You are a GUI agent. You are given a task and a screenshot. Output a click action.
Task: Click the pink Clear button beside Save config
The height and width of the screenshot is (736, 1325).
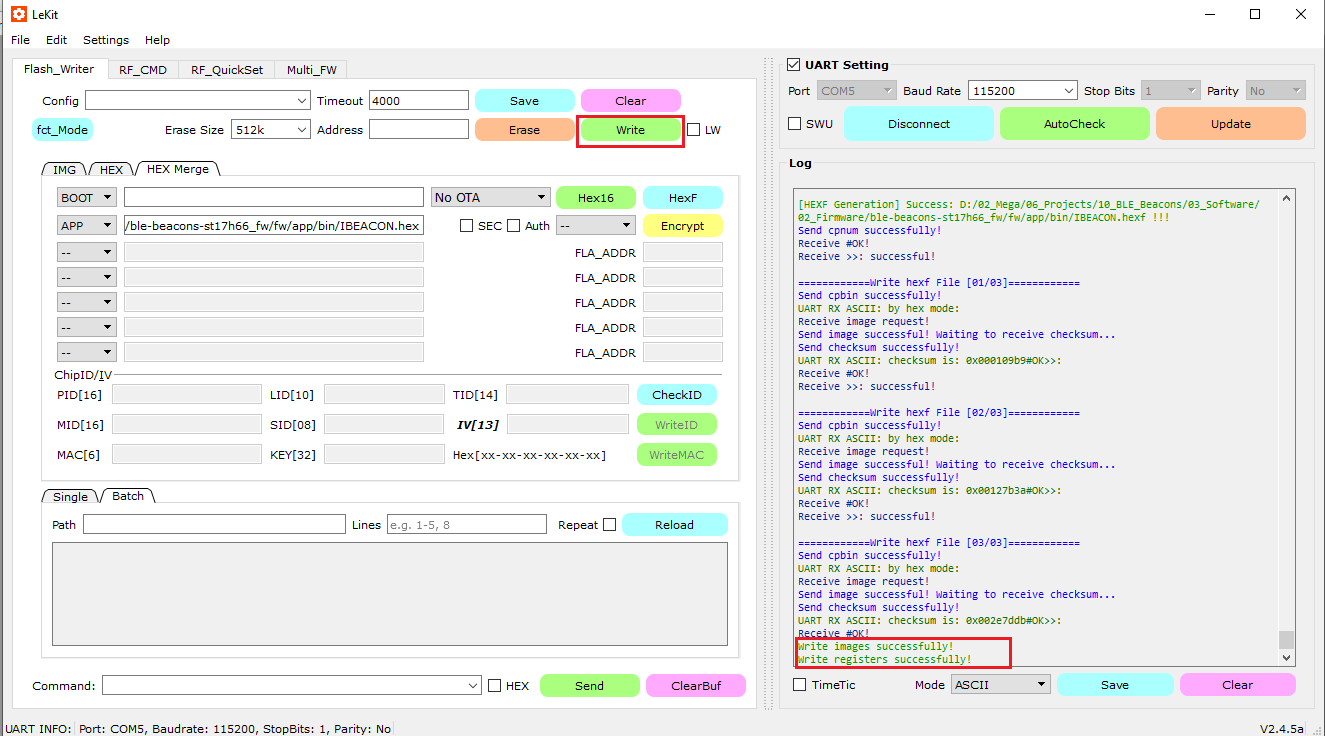pos(630,101)
